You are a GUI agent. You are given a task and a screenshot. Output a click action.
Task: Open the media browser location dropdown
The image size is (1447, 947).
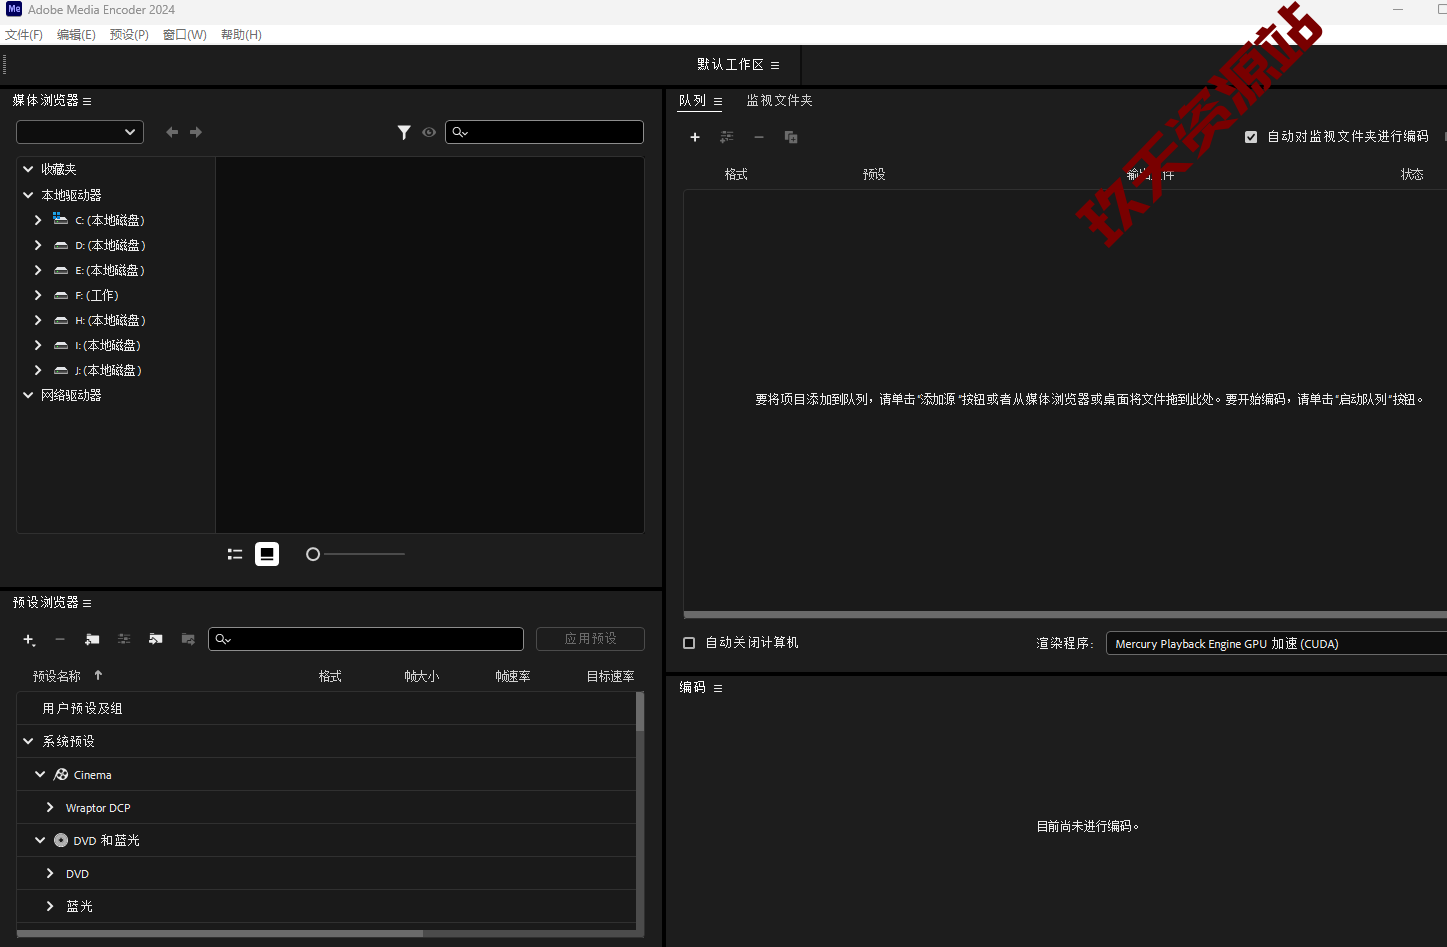80,132
